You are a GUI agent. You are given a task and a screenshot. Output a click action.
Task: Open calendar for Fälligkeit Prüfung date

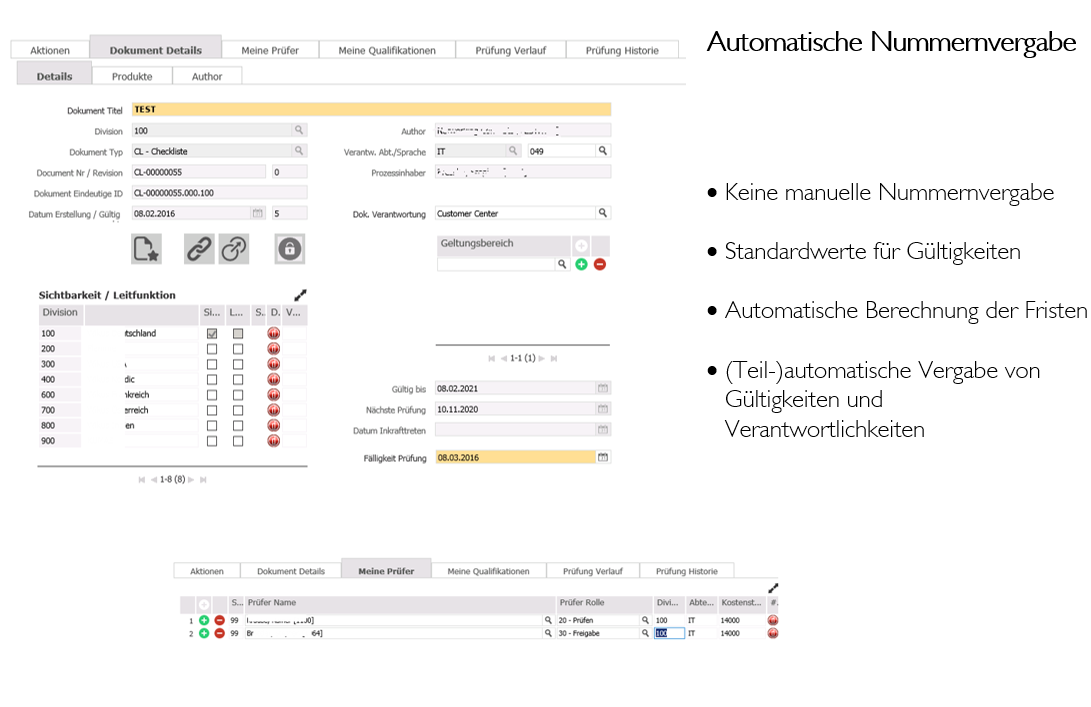603,457
